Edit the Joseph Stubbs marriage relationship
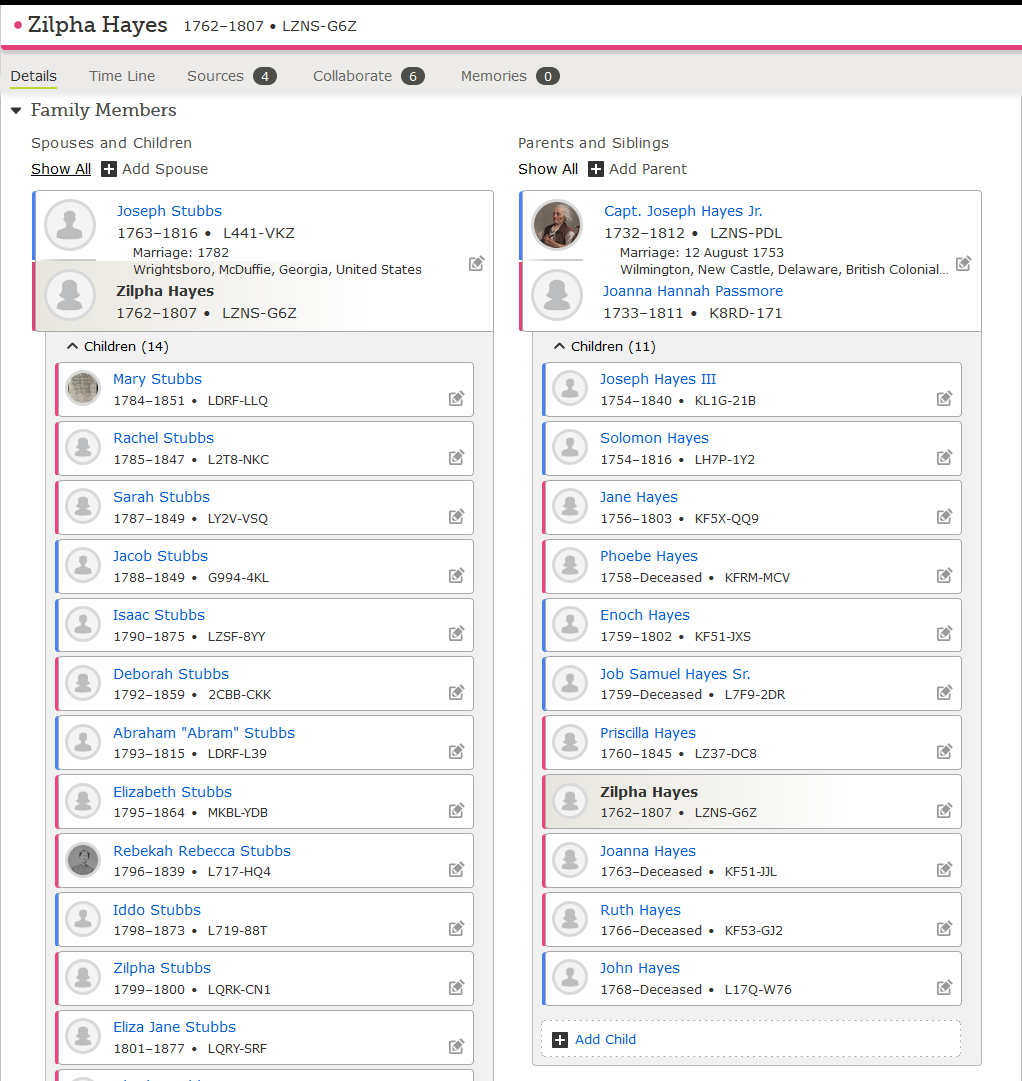Screen dimensions: 1022x1081 click(x=477, y=264)
